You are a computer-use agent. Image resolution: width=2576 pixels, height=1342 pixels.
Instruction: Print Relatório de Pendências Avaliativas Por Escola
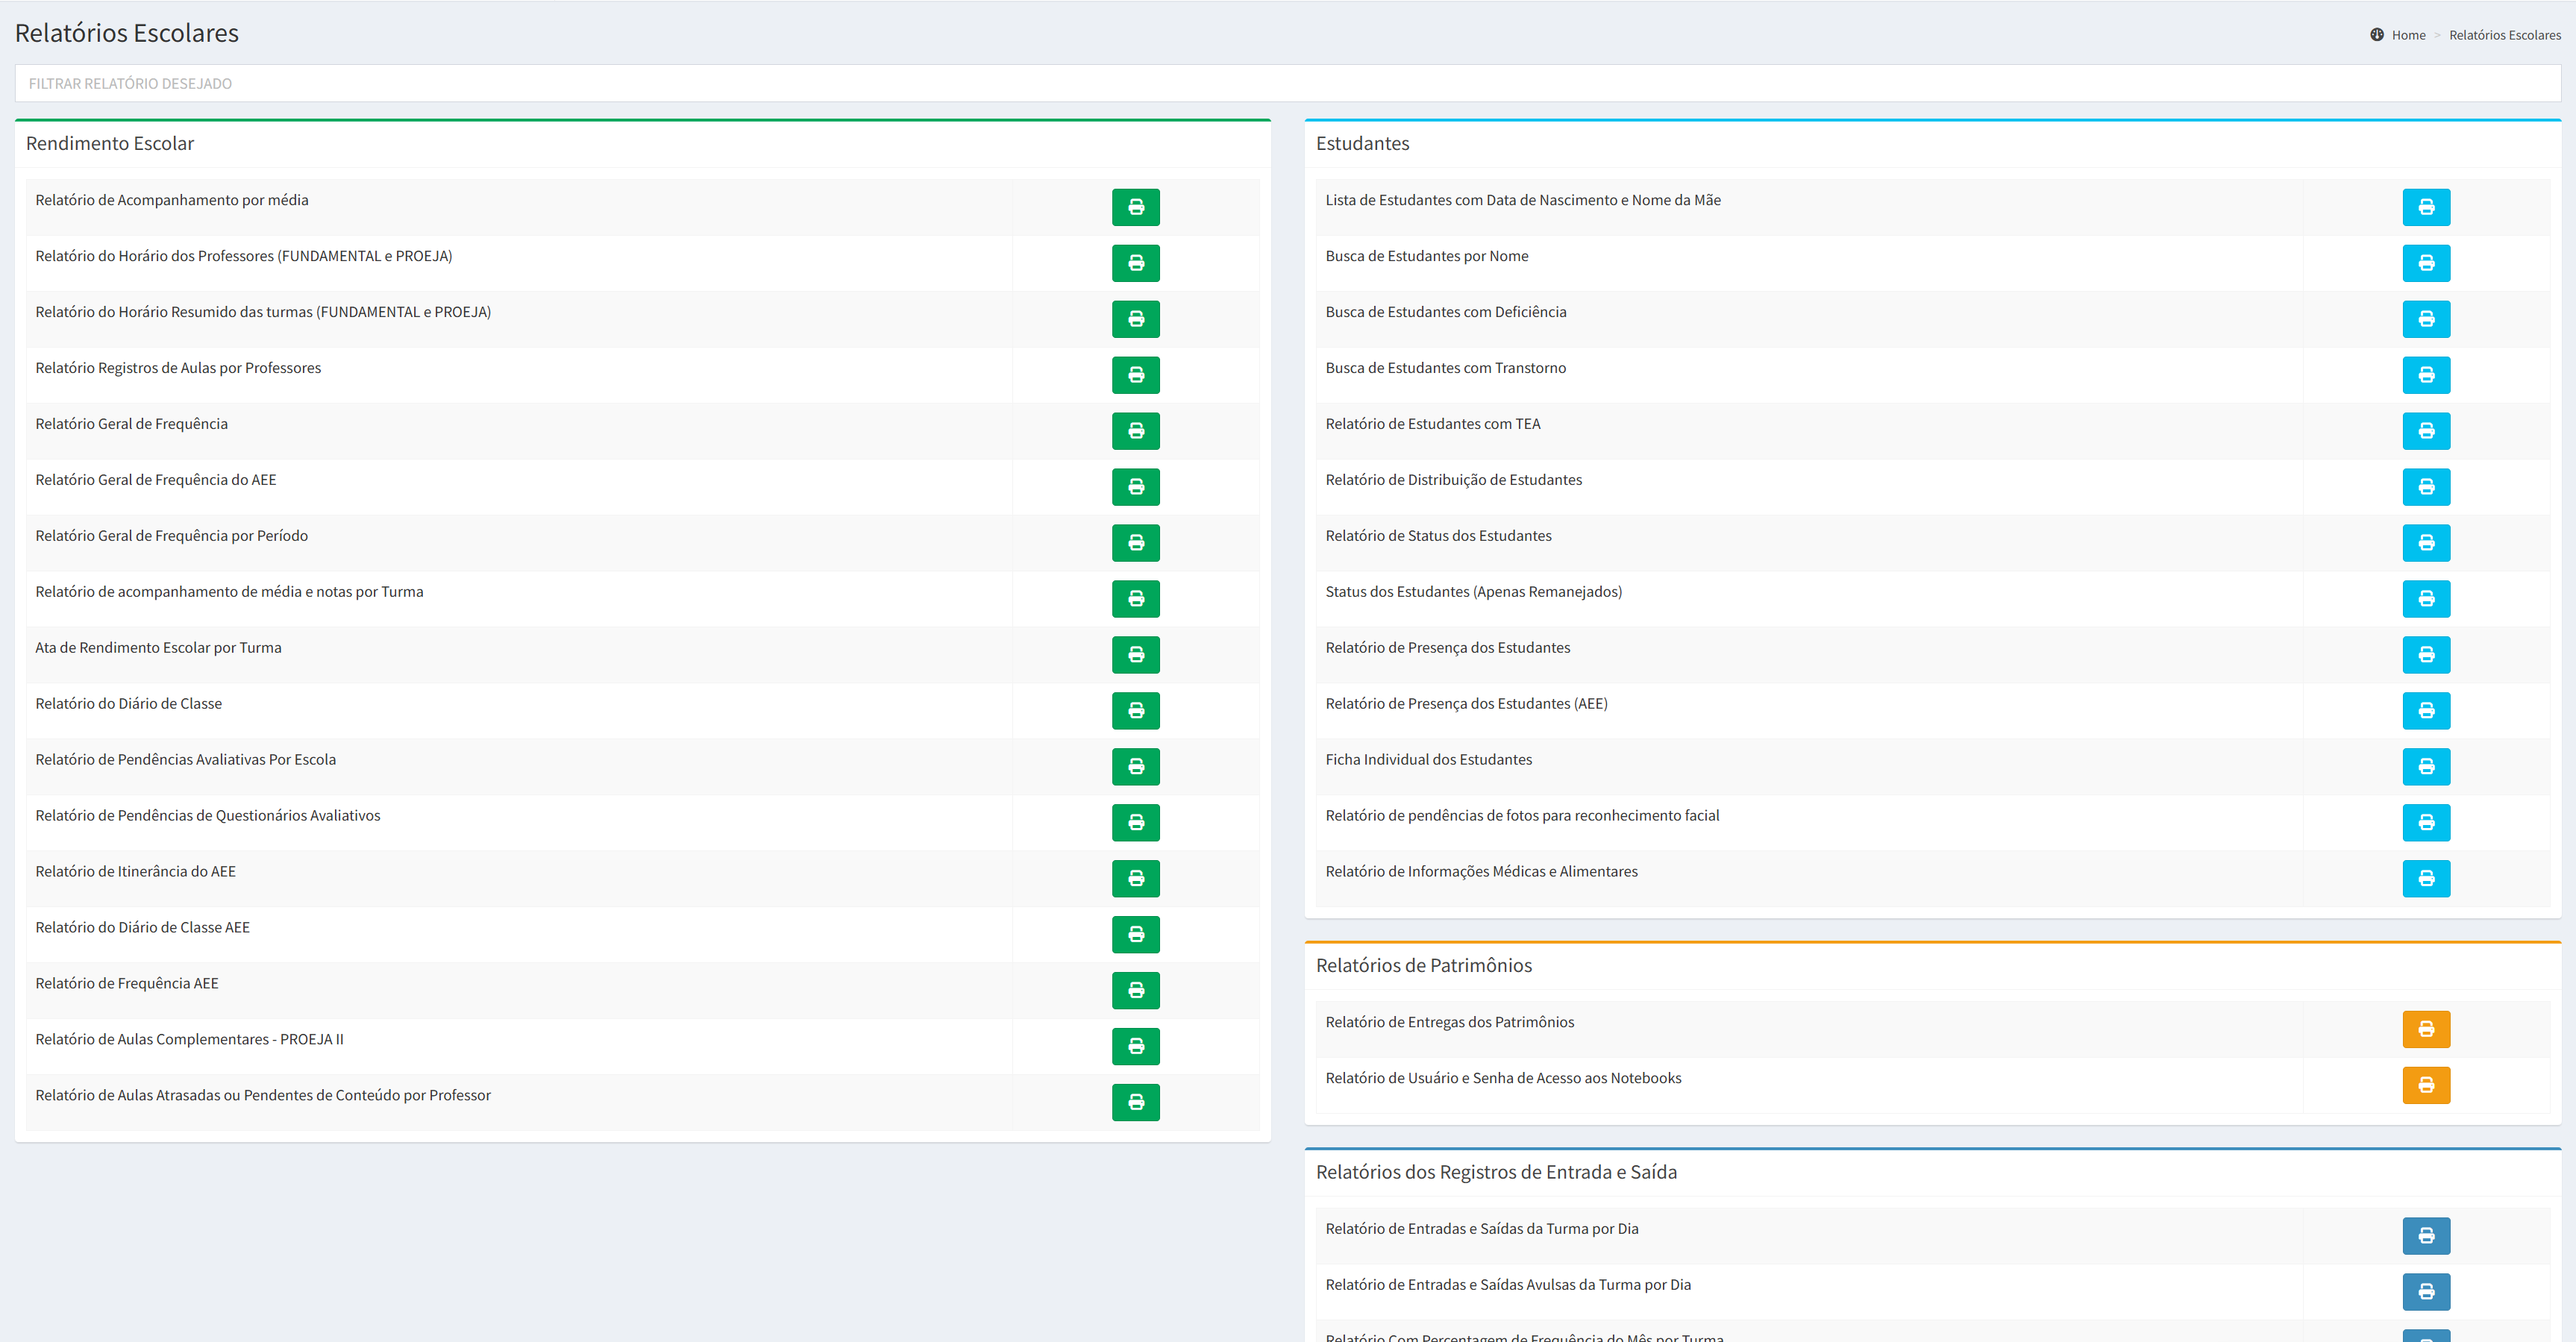tap(1135, 767)
